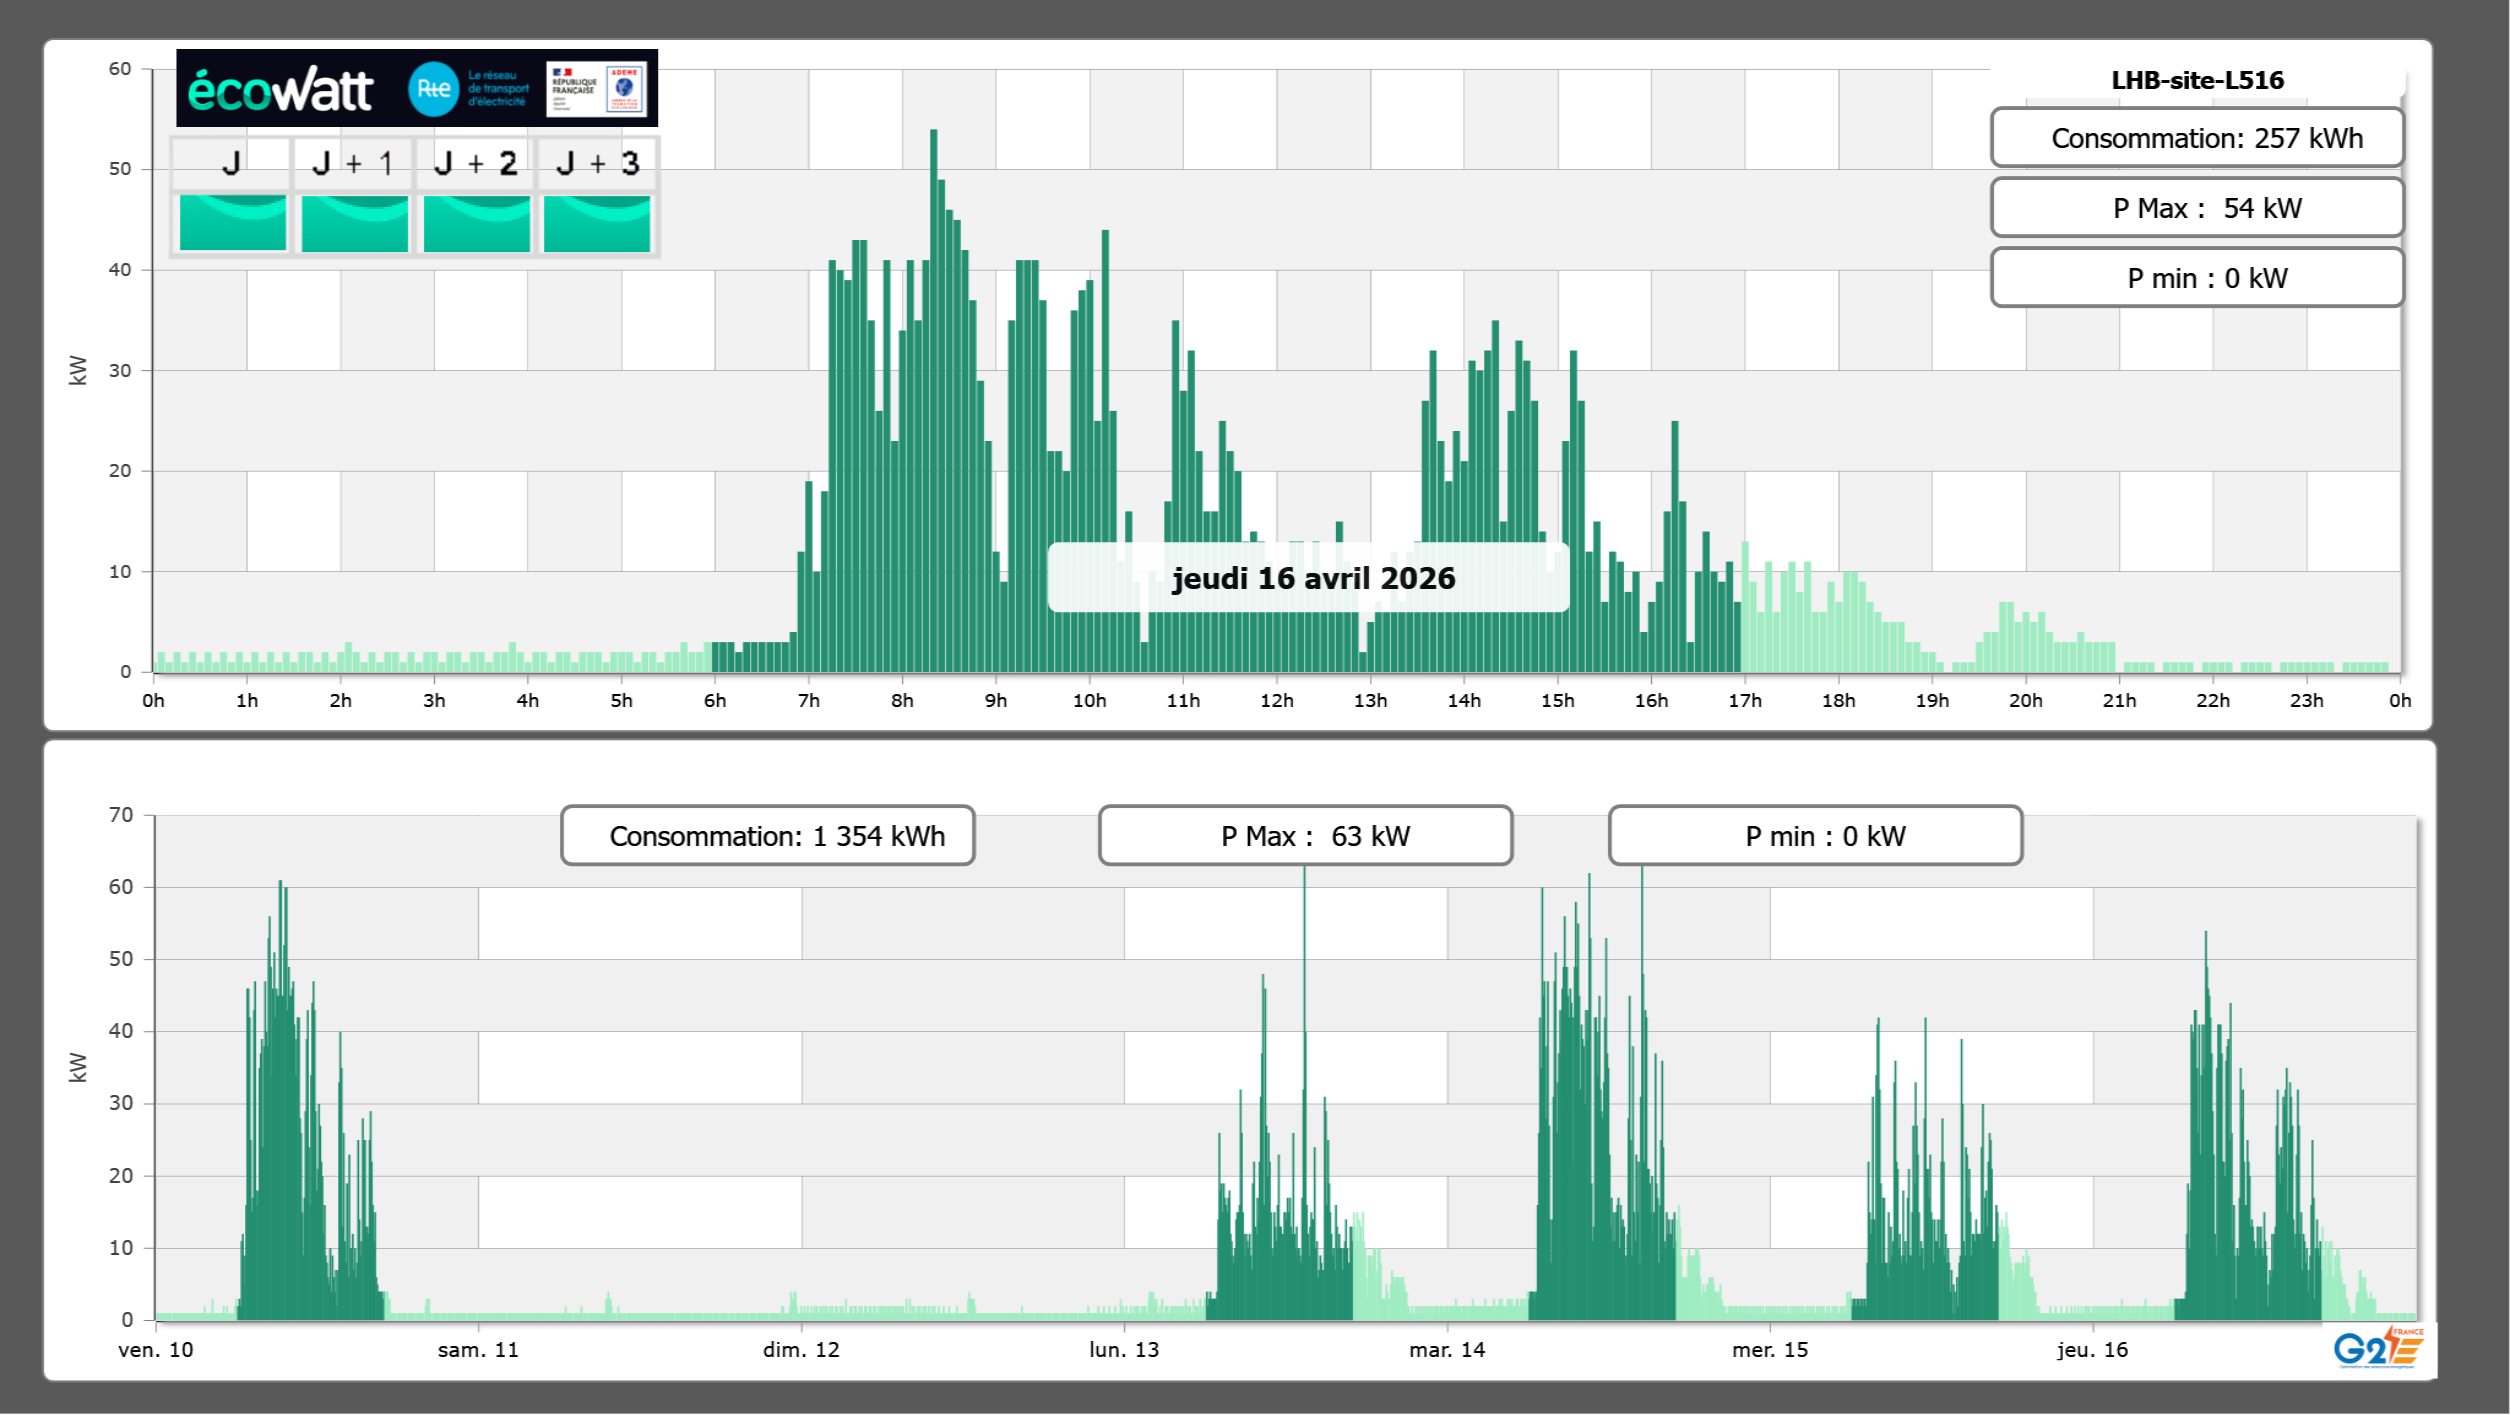Click the green wave icon under J + 3
The image size is (2511, 1415).
pyautogui.click(x=597, y=222)
